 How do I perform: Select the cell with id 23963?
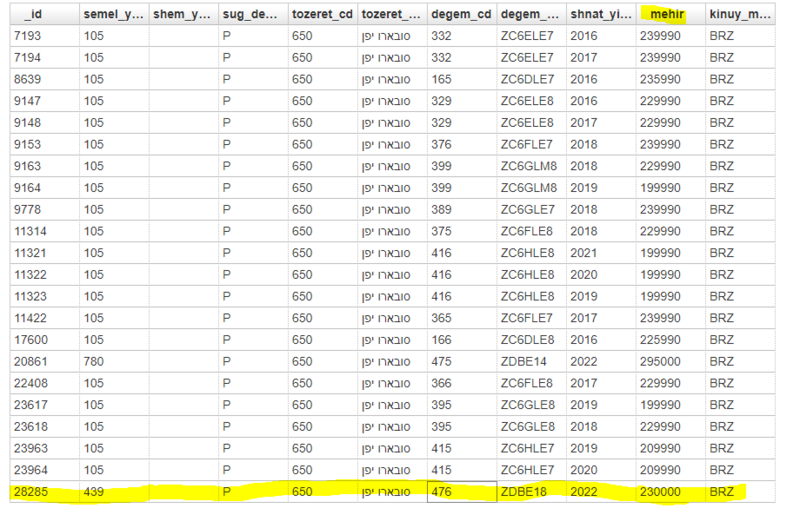44,448
